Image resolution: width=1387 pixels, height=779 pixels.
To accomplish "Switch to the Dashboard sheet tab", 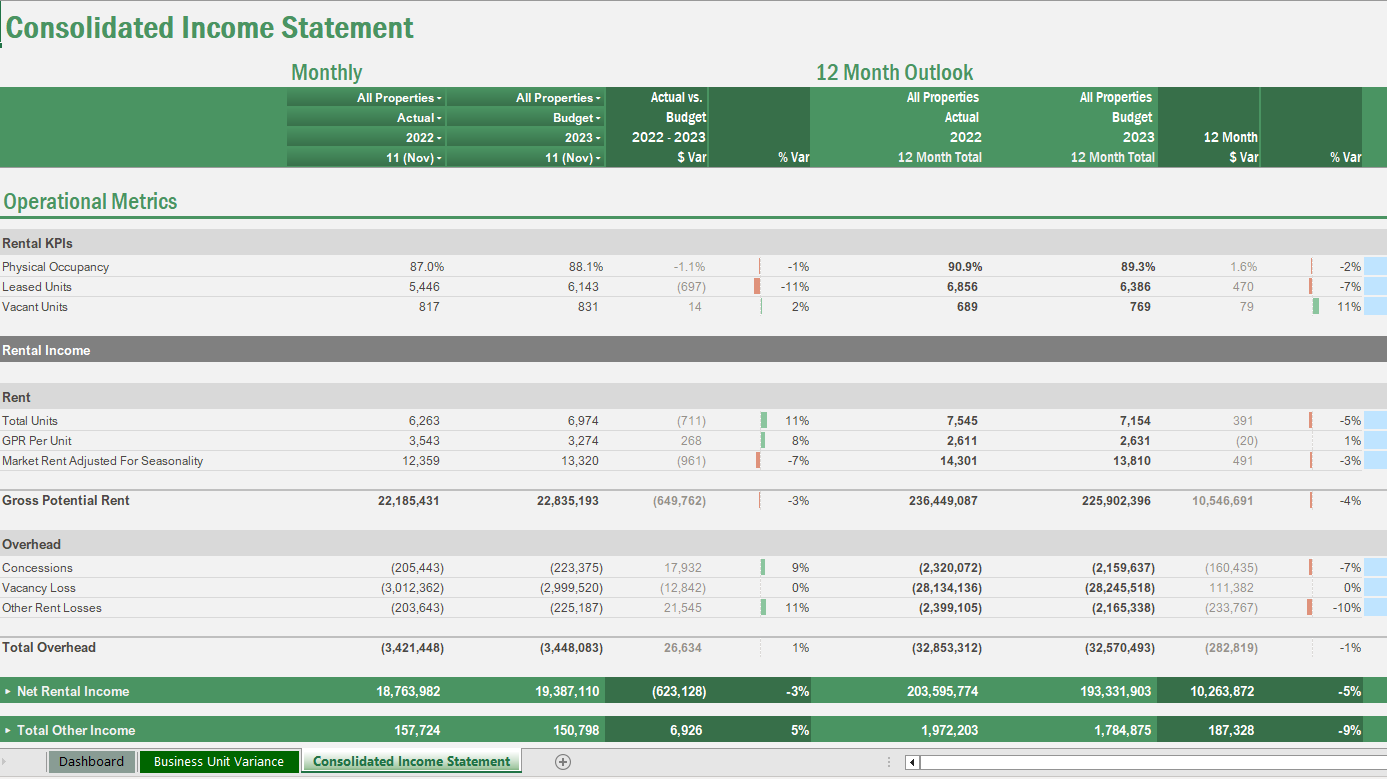I will 91,761.
